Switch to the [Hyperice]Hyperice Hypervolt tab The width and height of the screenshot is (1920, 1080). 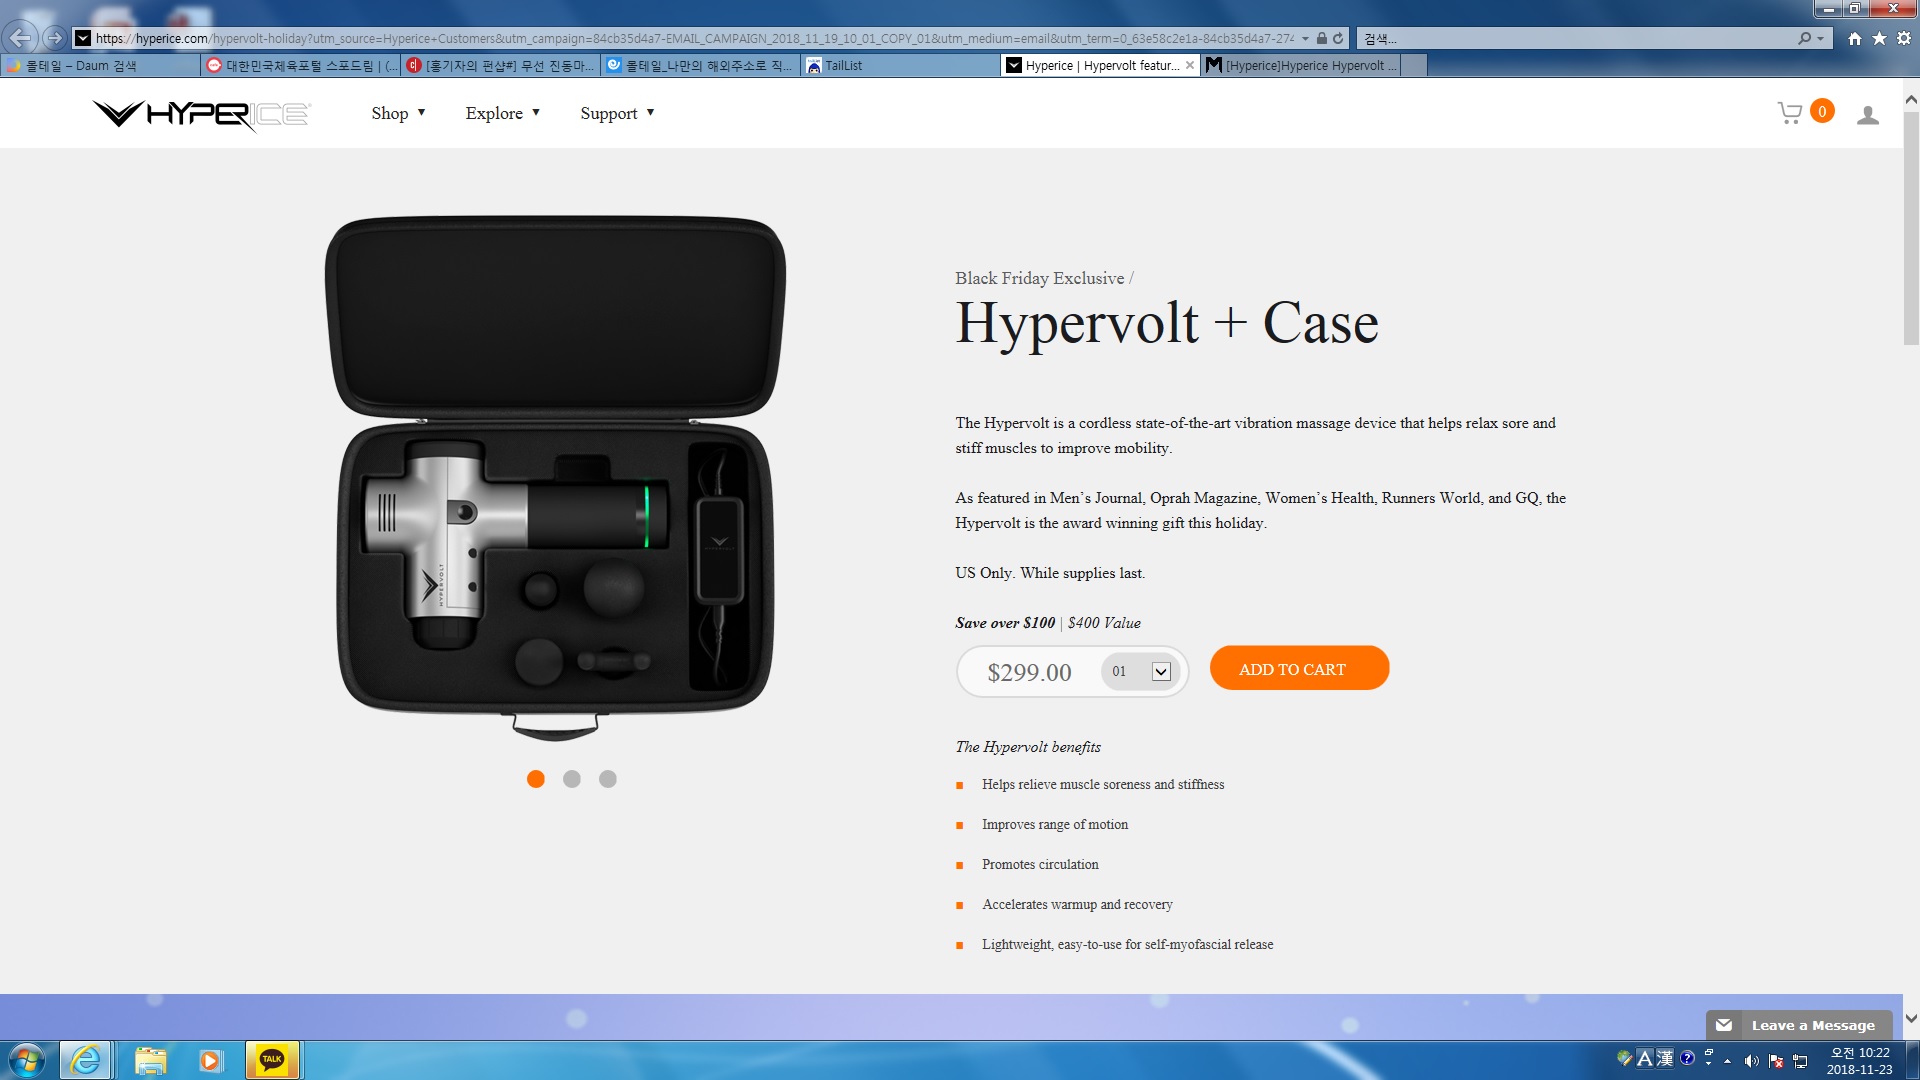point(1300,66)
